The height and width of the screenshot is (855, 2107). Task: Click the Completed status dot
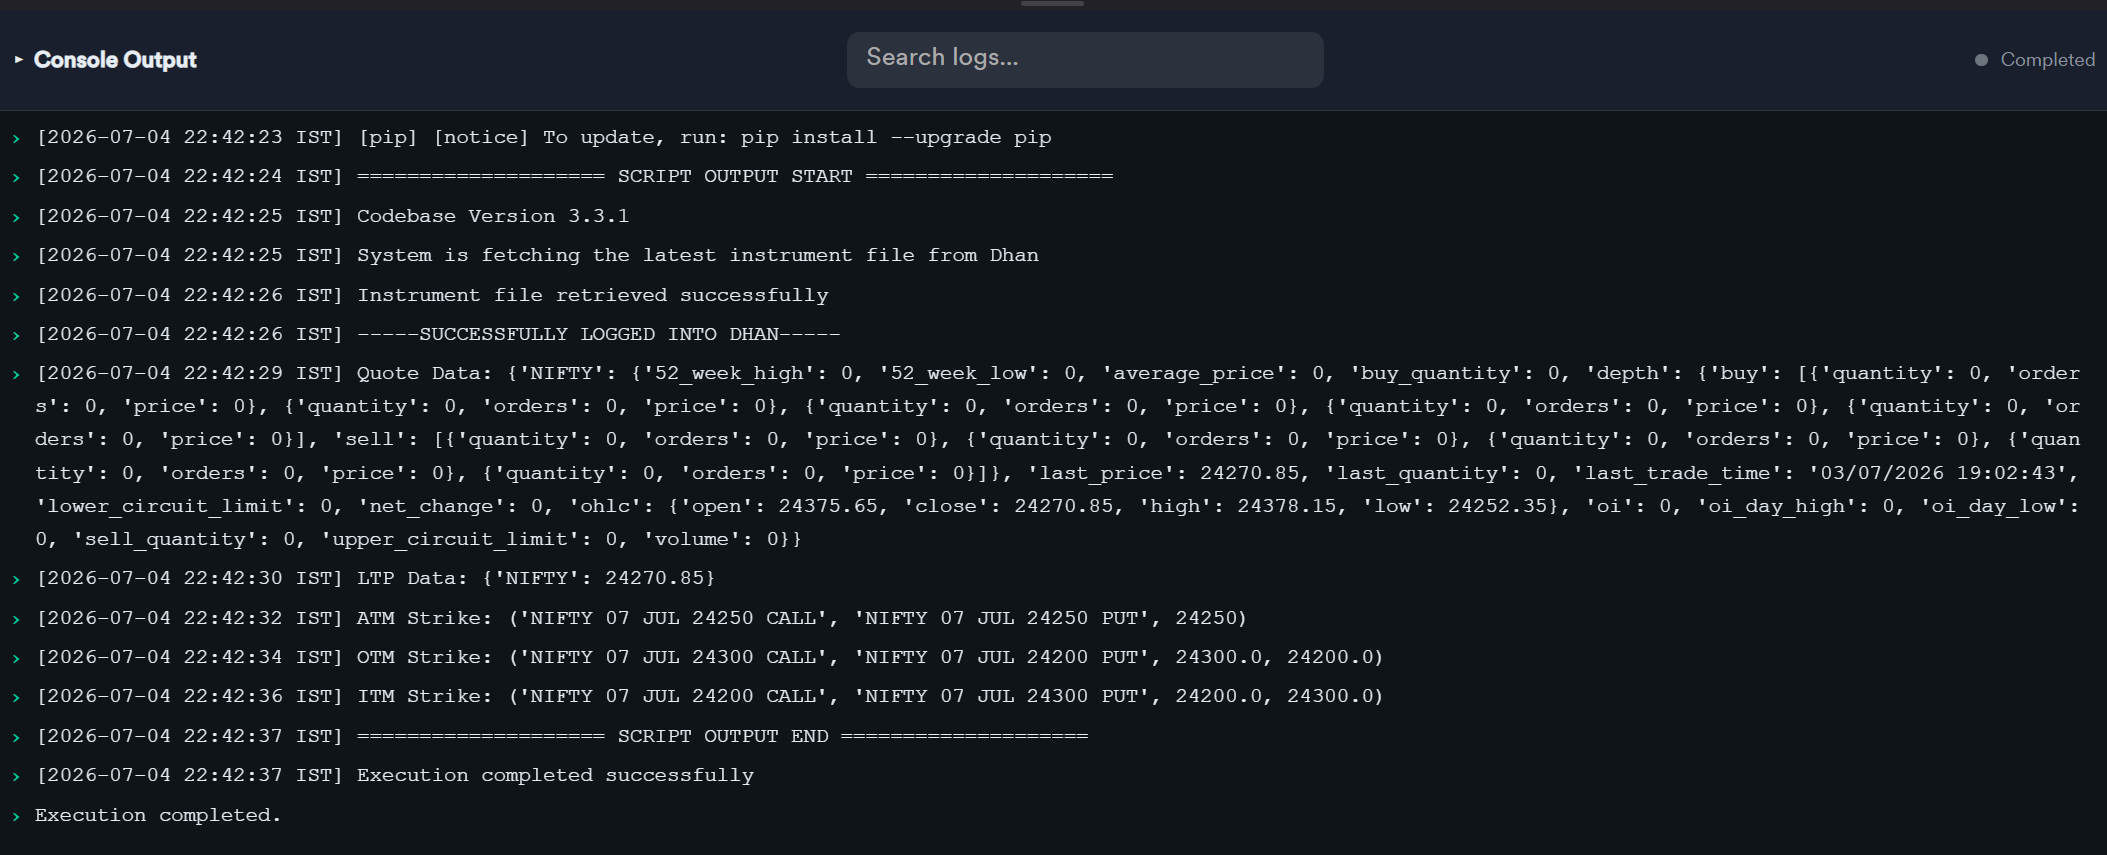point(1981,60)
